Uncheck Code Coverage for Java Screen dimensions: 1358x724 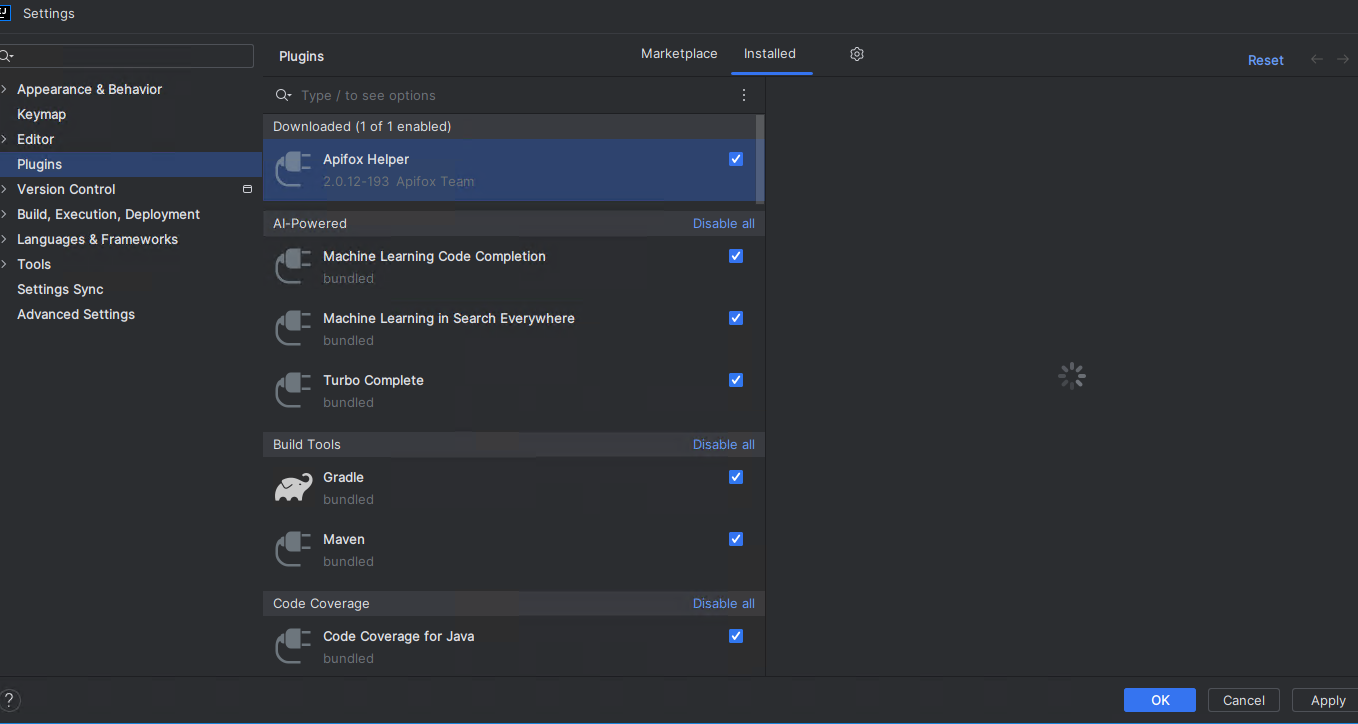point(736,636)
